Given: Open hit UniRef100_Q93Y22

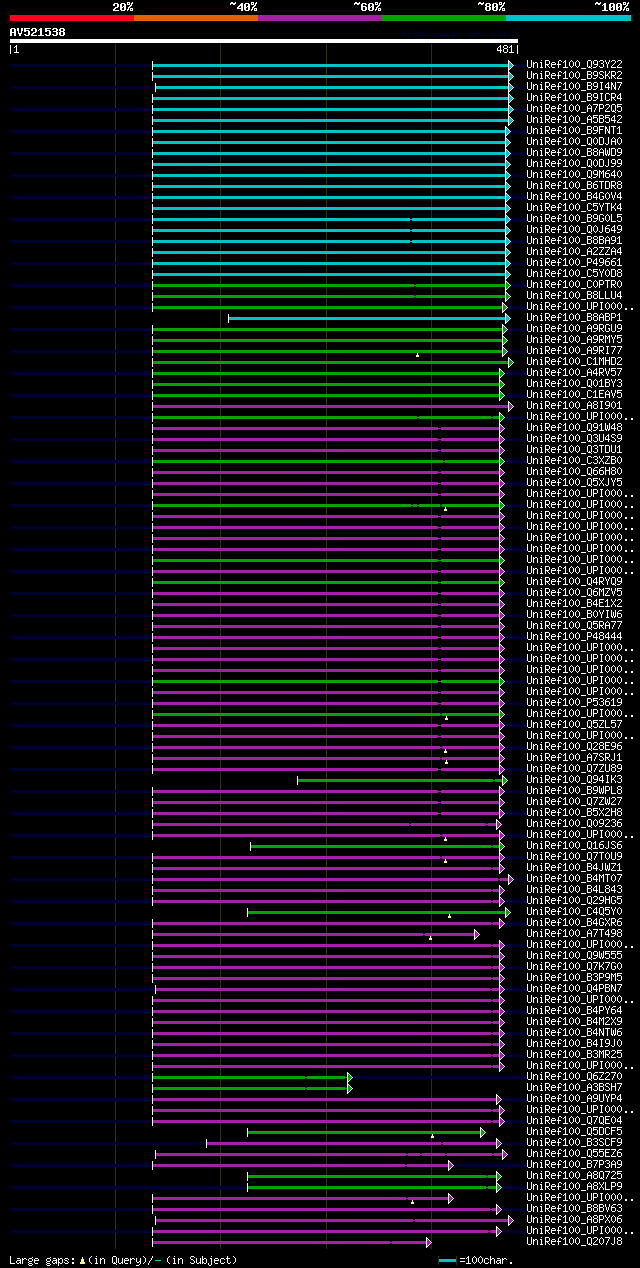Looking at the screenshot, I should pyautogui.click(x=574, y=64).
